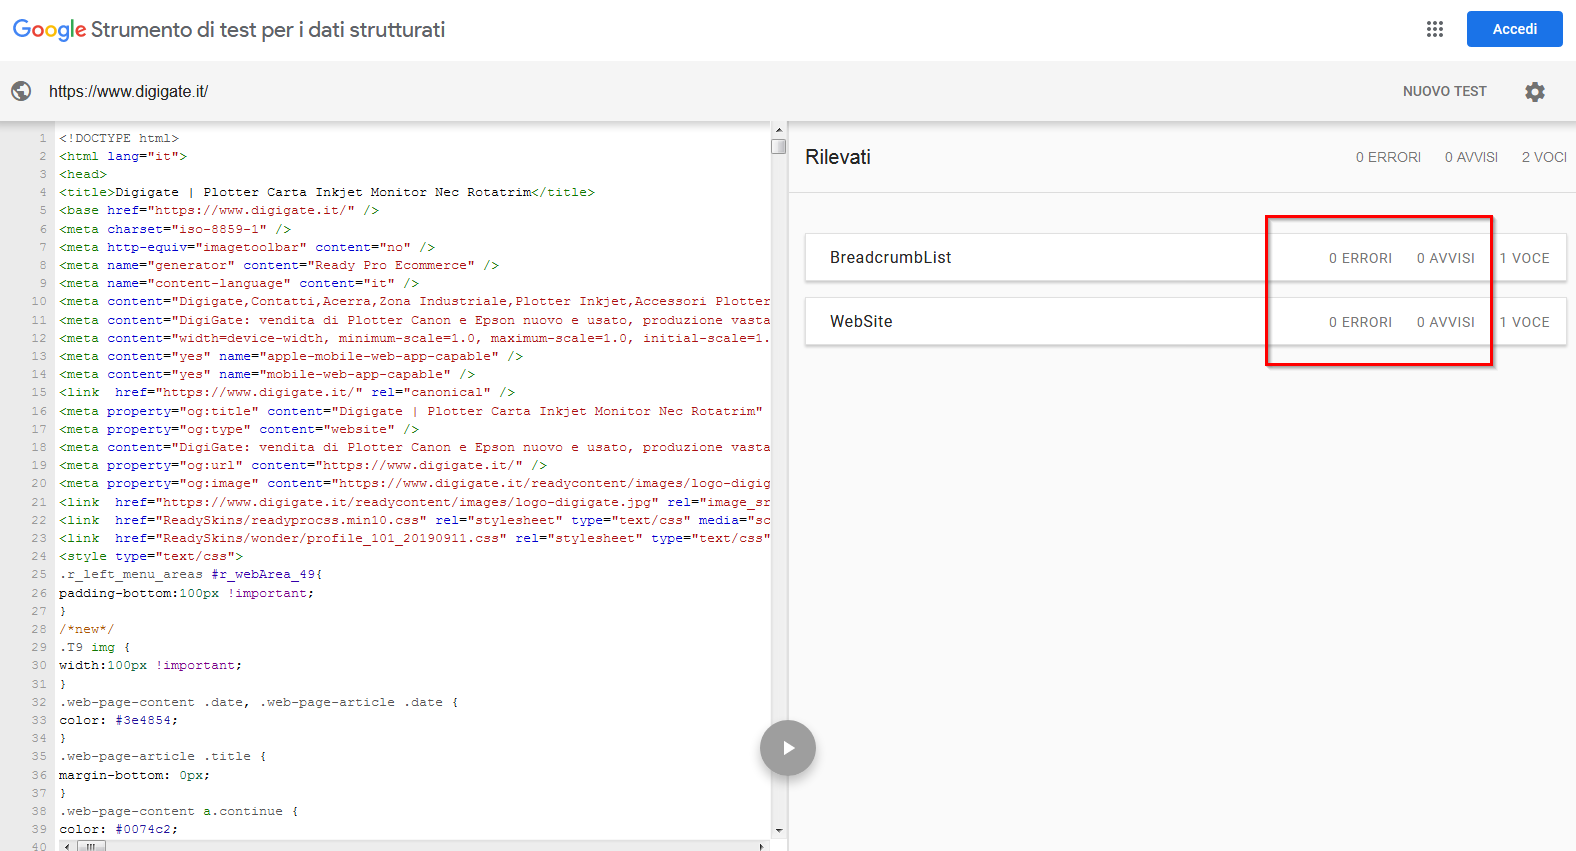This screenshot has width=1576, height=851.
Task: Click "2 VOCI" count in header
Action: [x=1544, y=157]
